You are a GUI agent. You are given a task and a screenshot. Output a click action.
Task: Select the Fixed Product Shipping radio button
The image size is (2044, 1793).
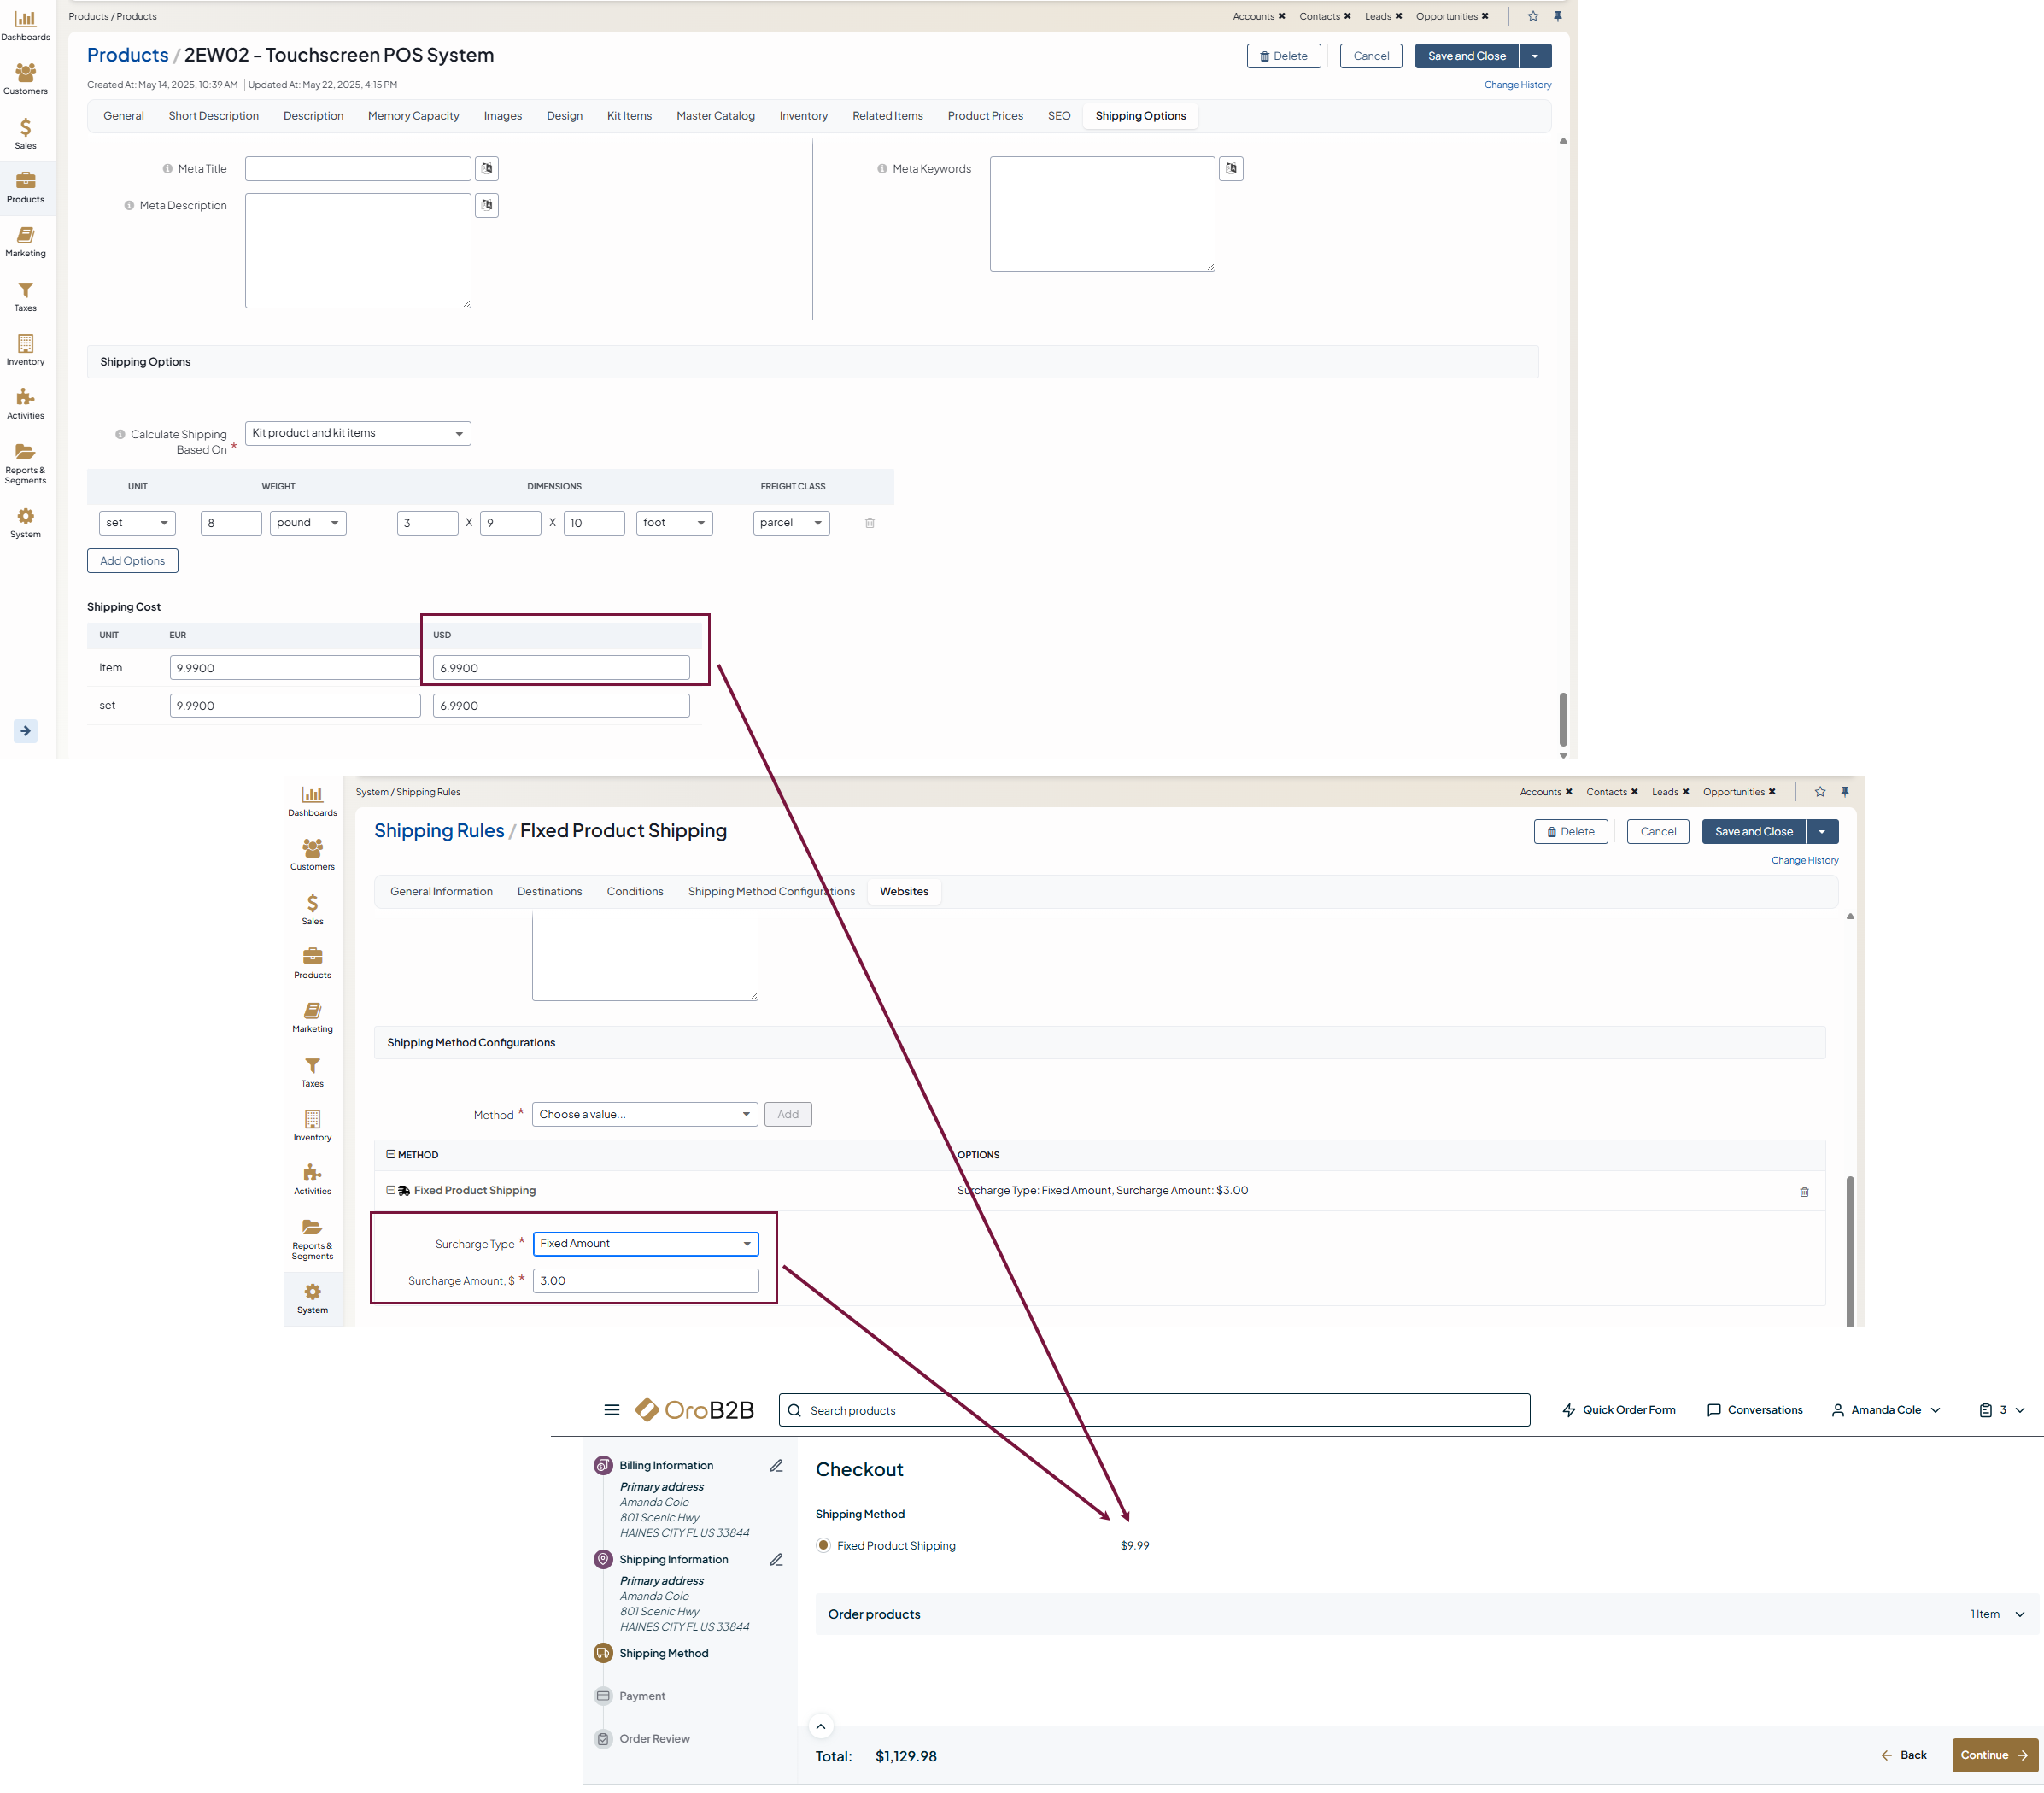pyautogui.click(x=823, y=1545)
